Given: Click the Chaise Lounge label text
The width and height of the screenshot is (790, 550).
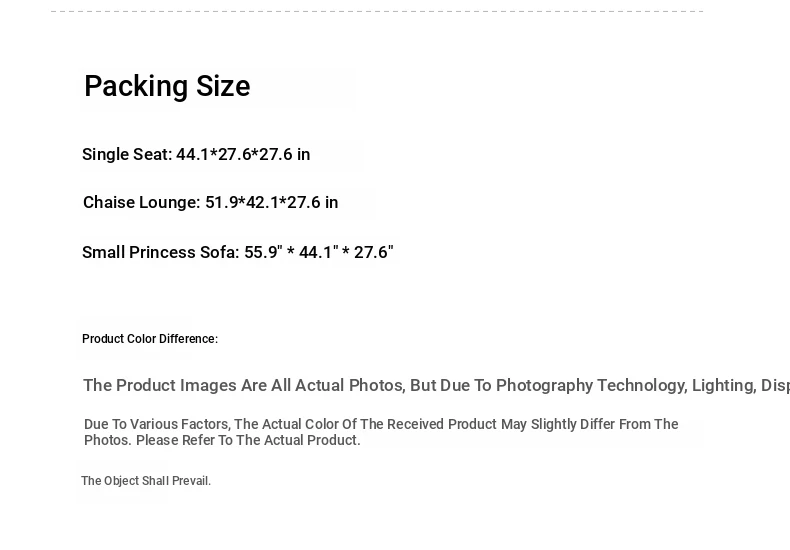Looking at the screenshot, I should pos(142,202).
